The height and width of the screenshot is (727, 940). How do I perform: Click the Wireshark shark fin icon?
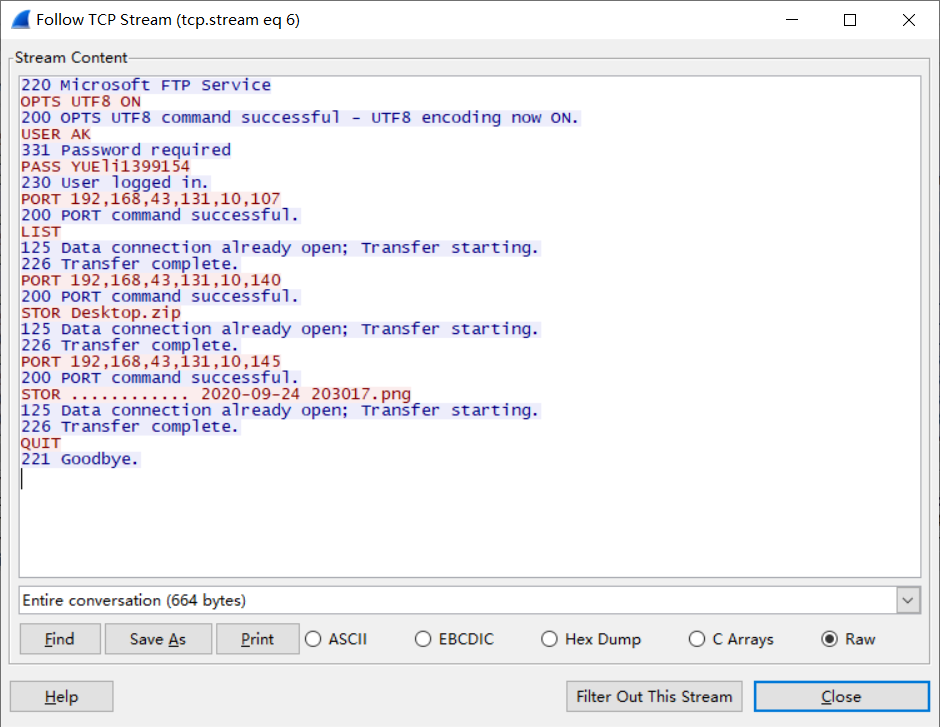pos(21,20)
